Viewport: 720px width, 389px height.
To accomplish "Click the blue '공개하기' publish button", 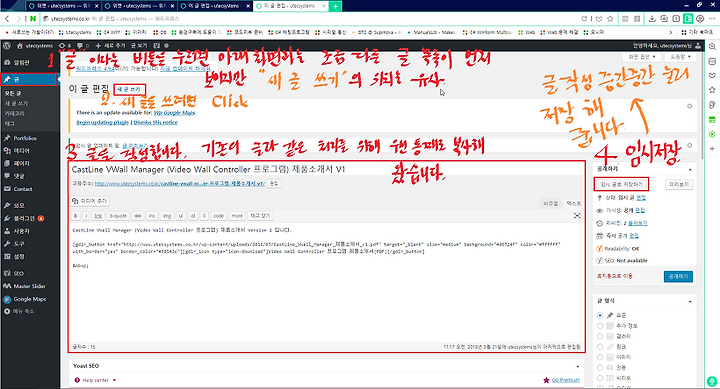I will click(x=678, y=276).
